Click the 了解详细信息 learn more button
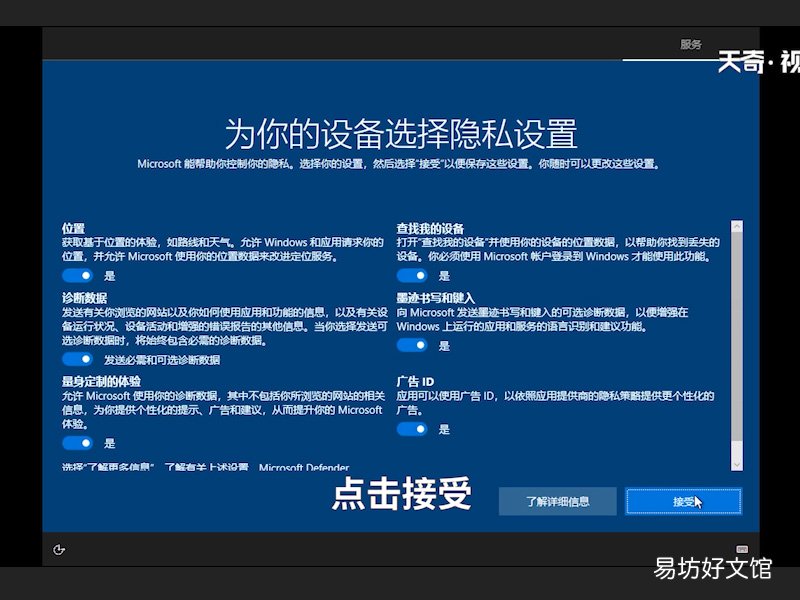800x600 pixels. coord(558,501)
